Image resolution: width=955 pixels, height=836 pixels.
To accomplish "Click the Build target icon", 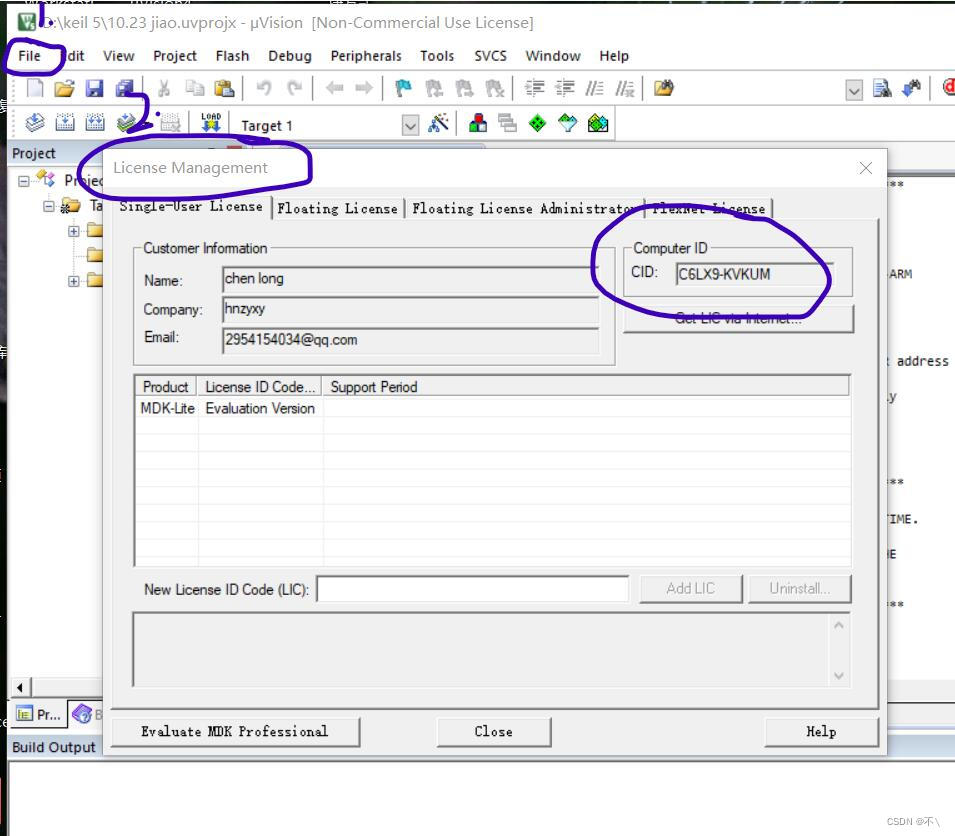I will click(x=65, y=123).
